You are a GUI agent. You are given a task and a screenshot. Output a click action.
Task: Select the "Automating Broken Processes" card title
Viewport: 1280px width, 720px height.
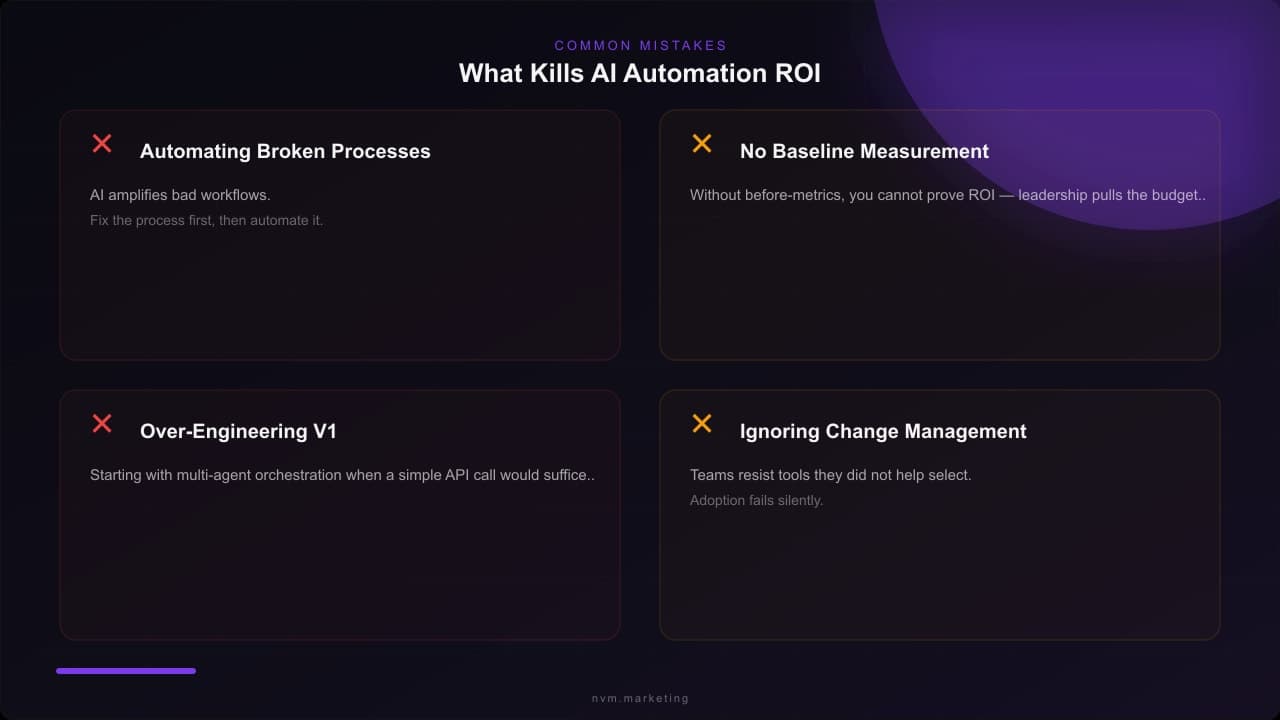click(285, 151)
